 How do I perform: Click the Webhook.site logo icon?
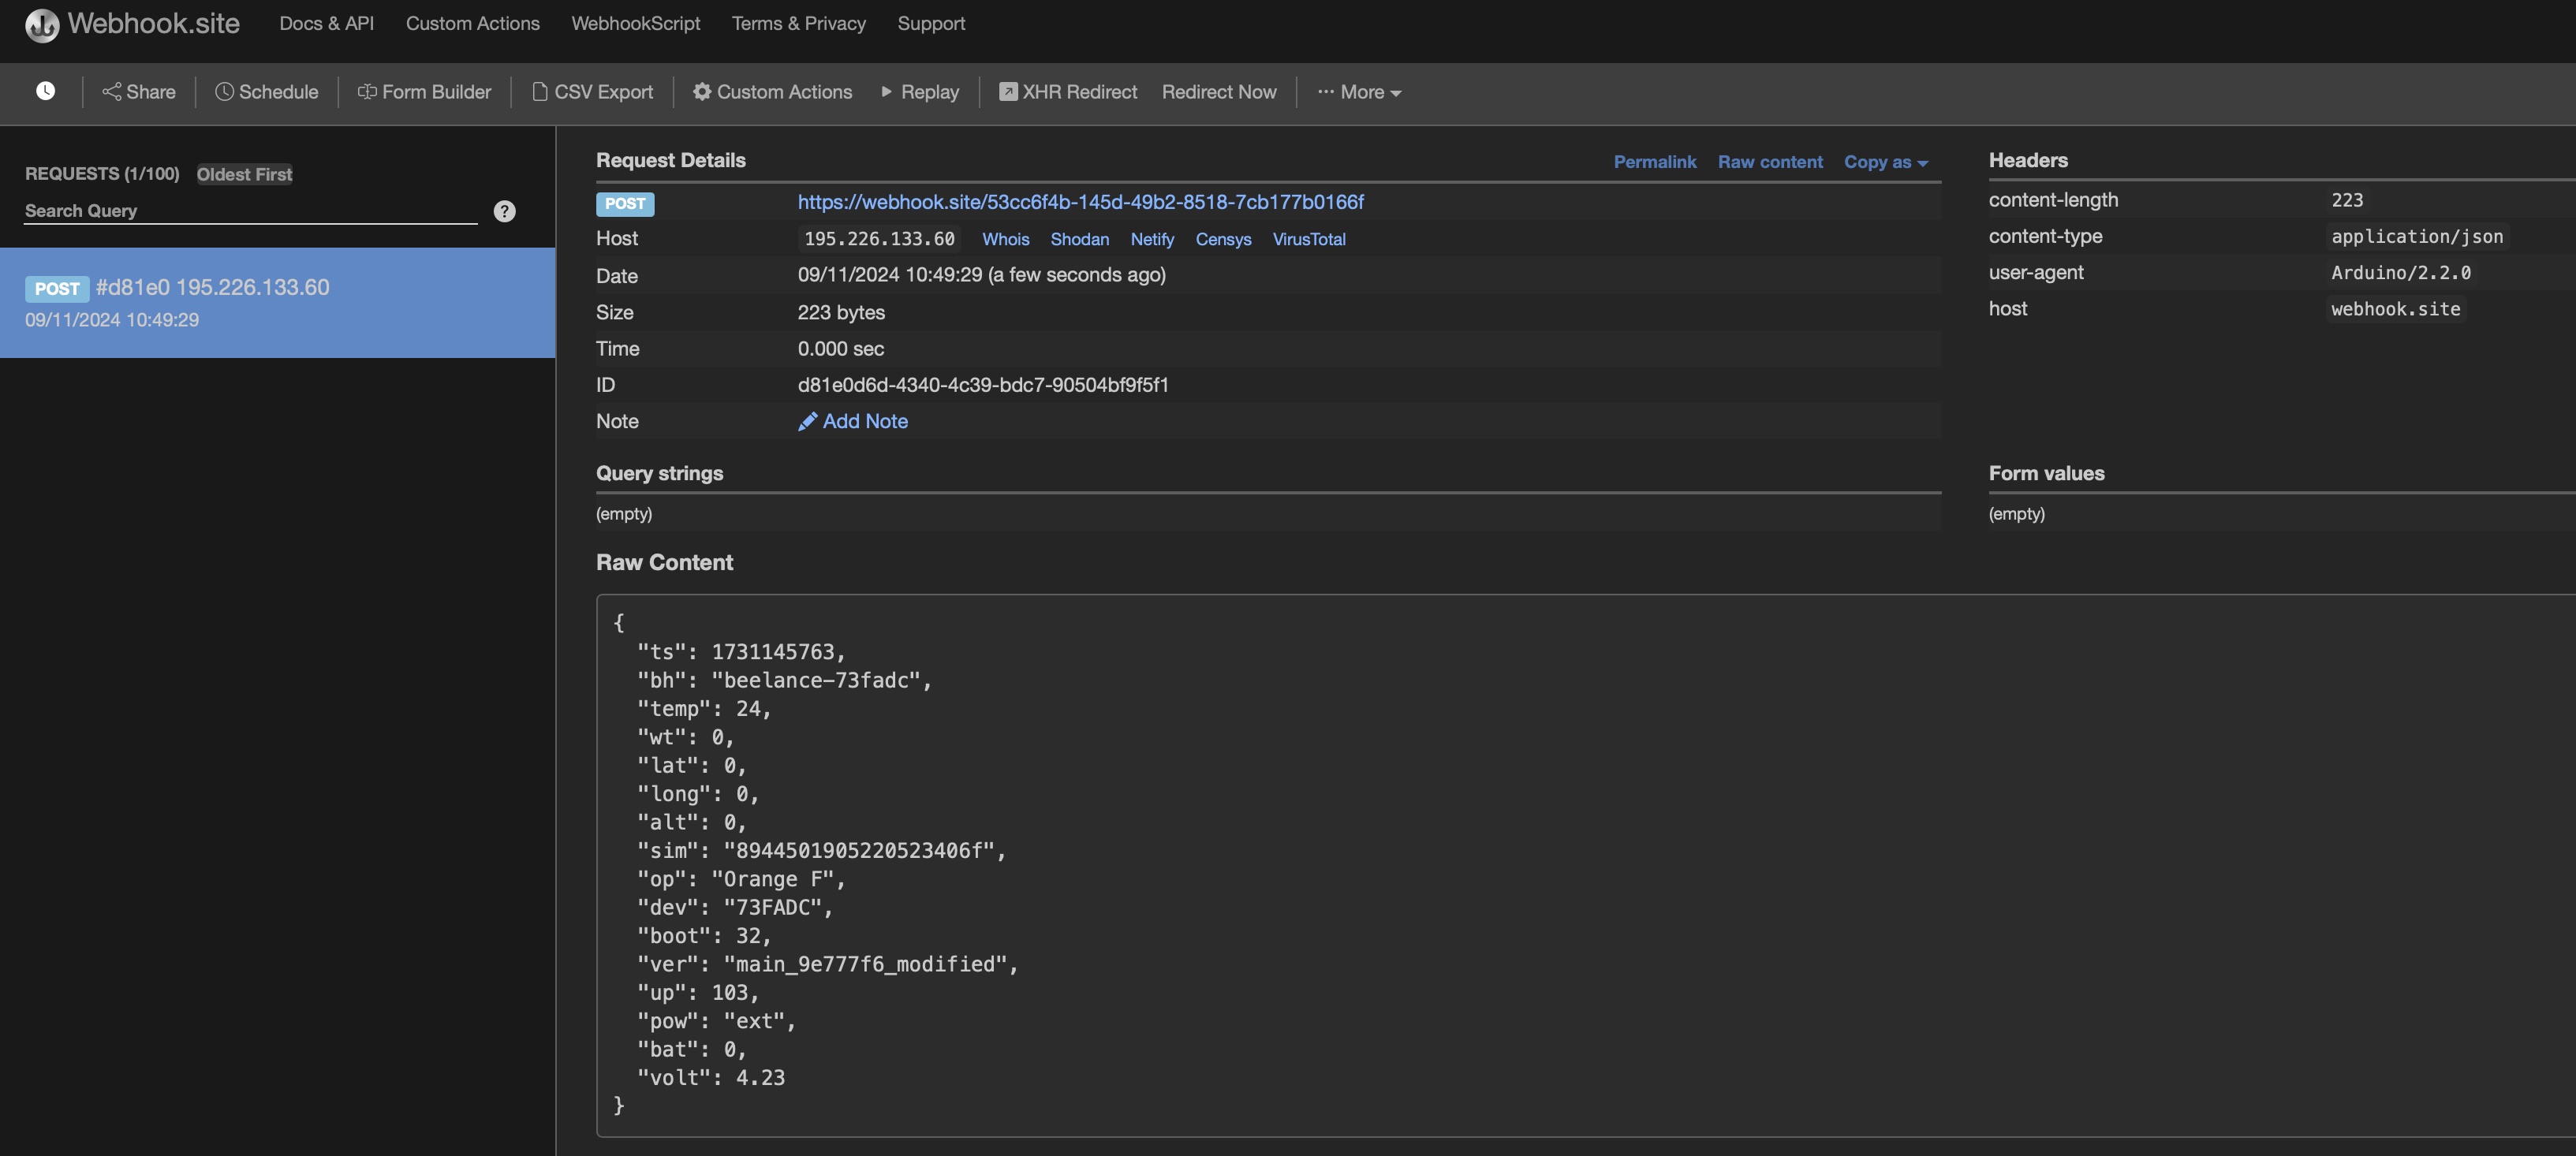[x=41, y=24]
